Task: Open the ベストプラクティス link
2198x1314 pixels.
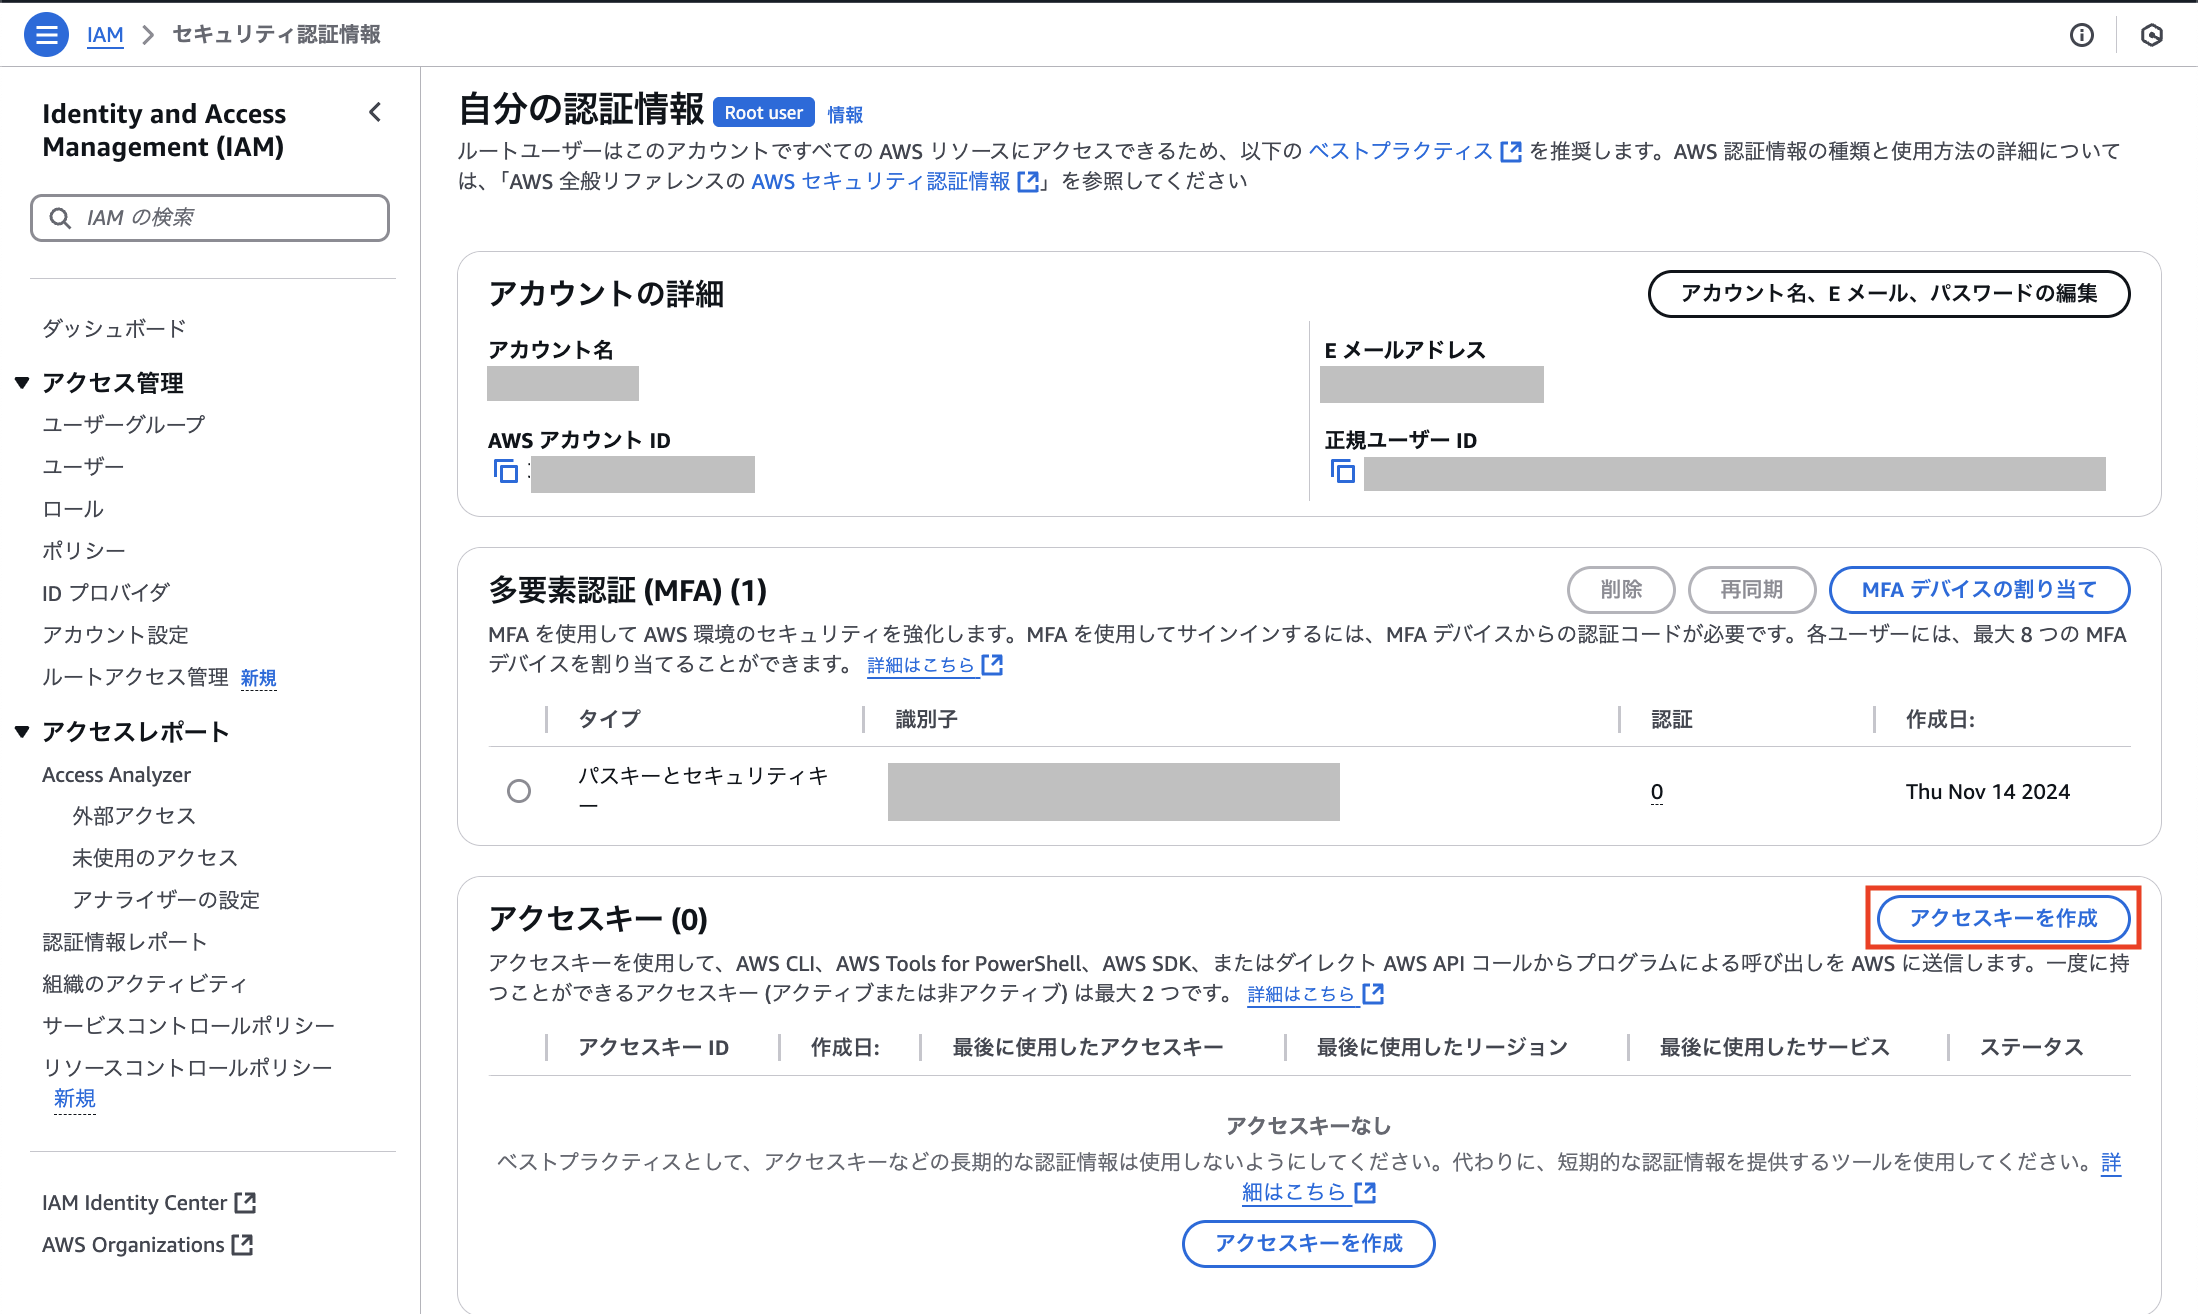Action: [1400, 151]
